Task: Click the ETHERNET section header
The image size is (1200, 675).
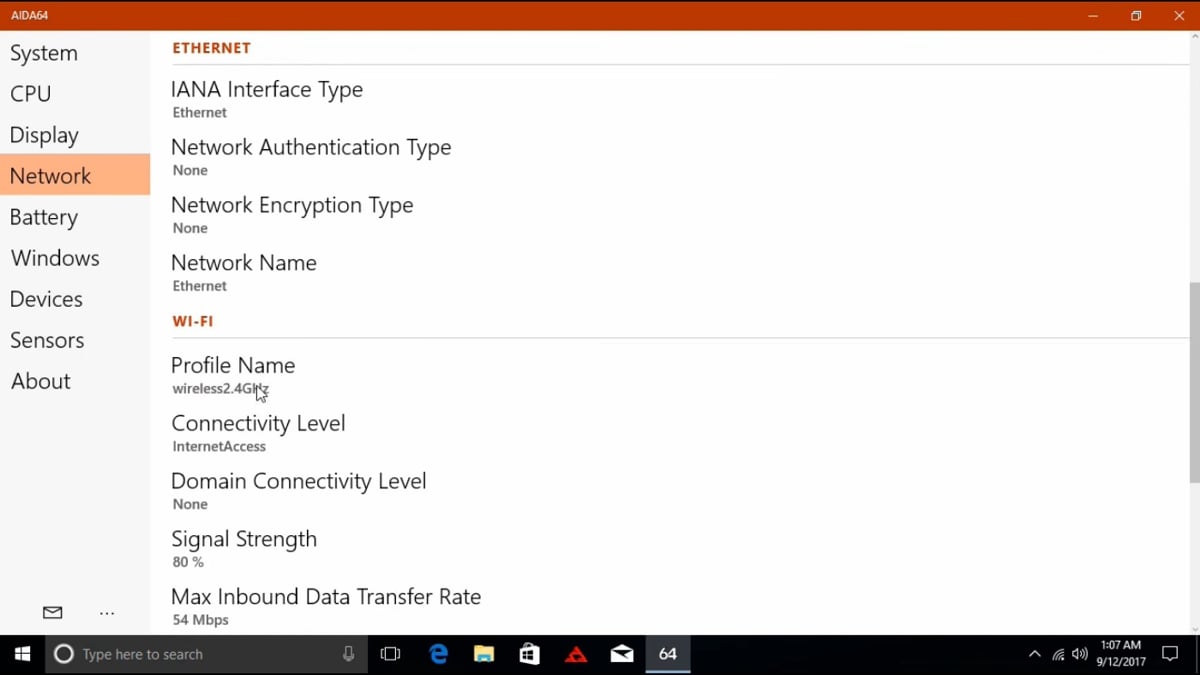Action: pyautogui.click(x=211, y=48)
